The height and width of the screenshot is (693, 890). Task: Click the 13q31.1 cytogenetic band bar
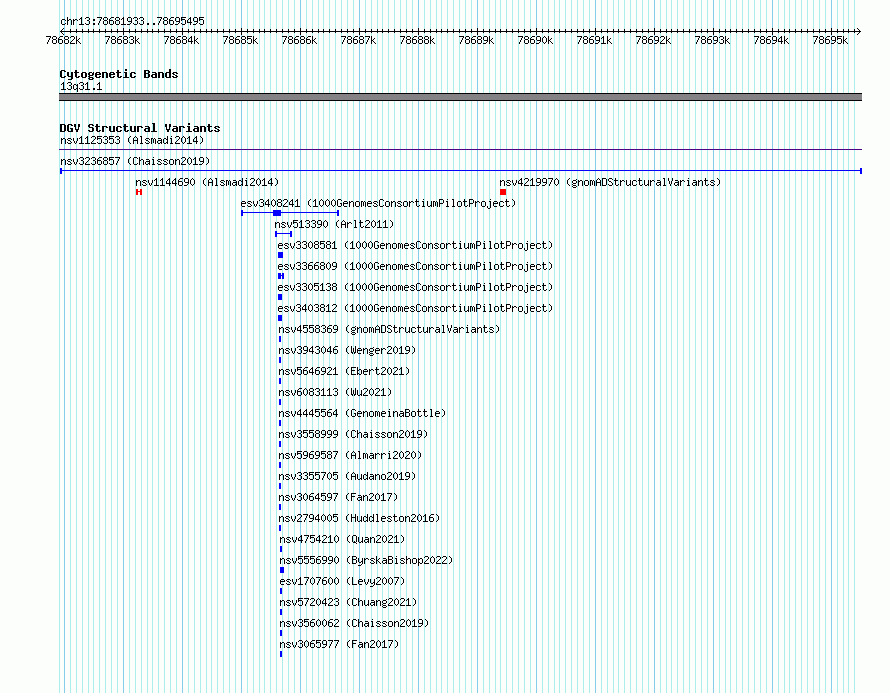460,97
